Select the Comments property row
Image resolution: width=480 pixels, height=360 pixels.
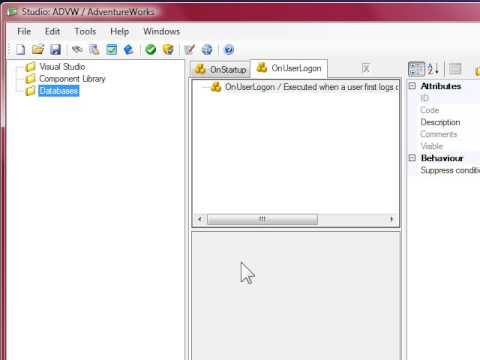[x=443, y=134]
